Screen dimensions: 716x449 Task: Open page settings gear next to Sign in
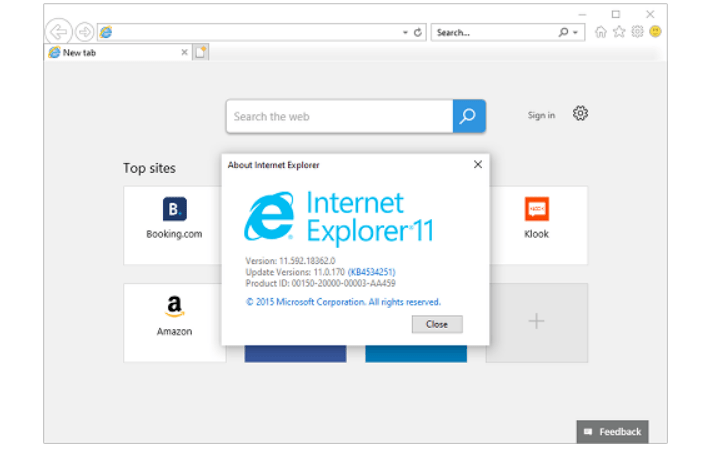coord(580,113)
